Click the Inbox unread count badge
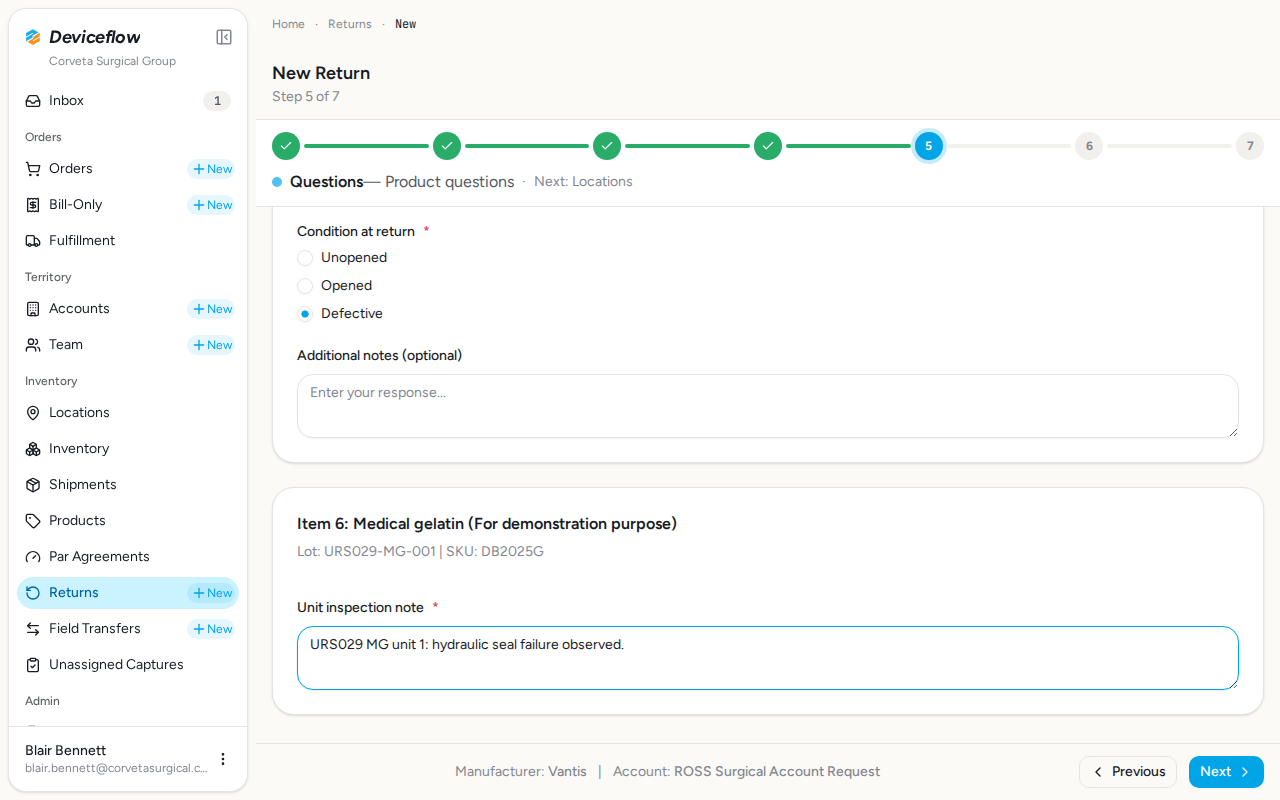 pyautogui.click(x=217, y=101)
